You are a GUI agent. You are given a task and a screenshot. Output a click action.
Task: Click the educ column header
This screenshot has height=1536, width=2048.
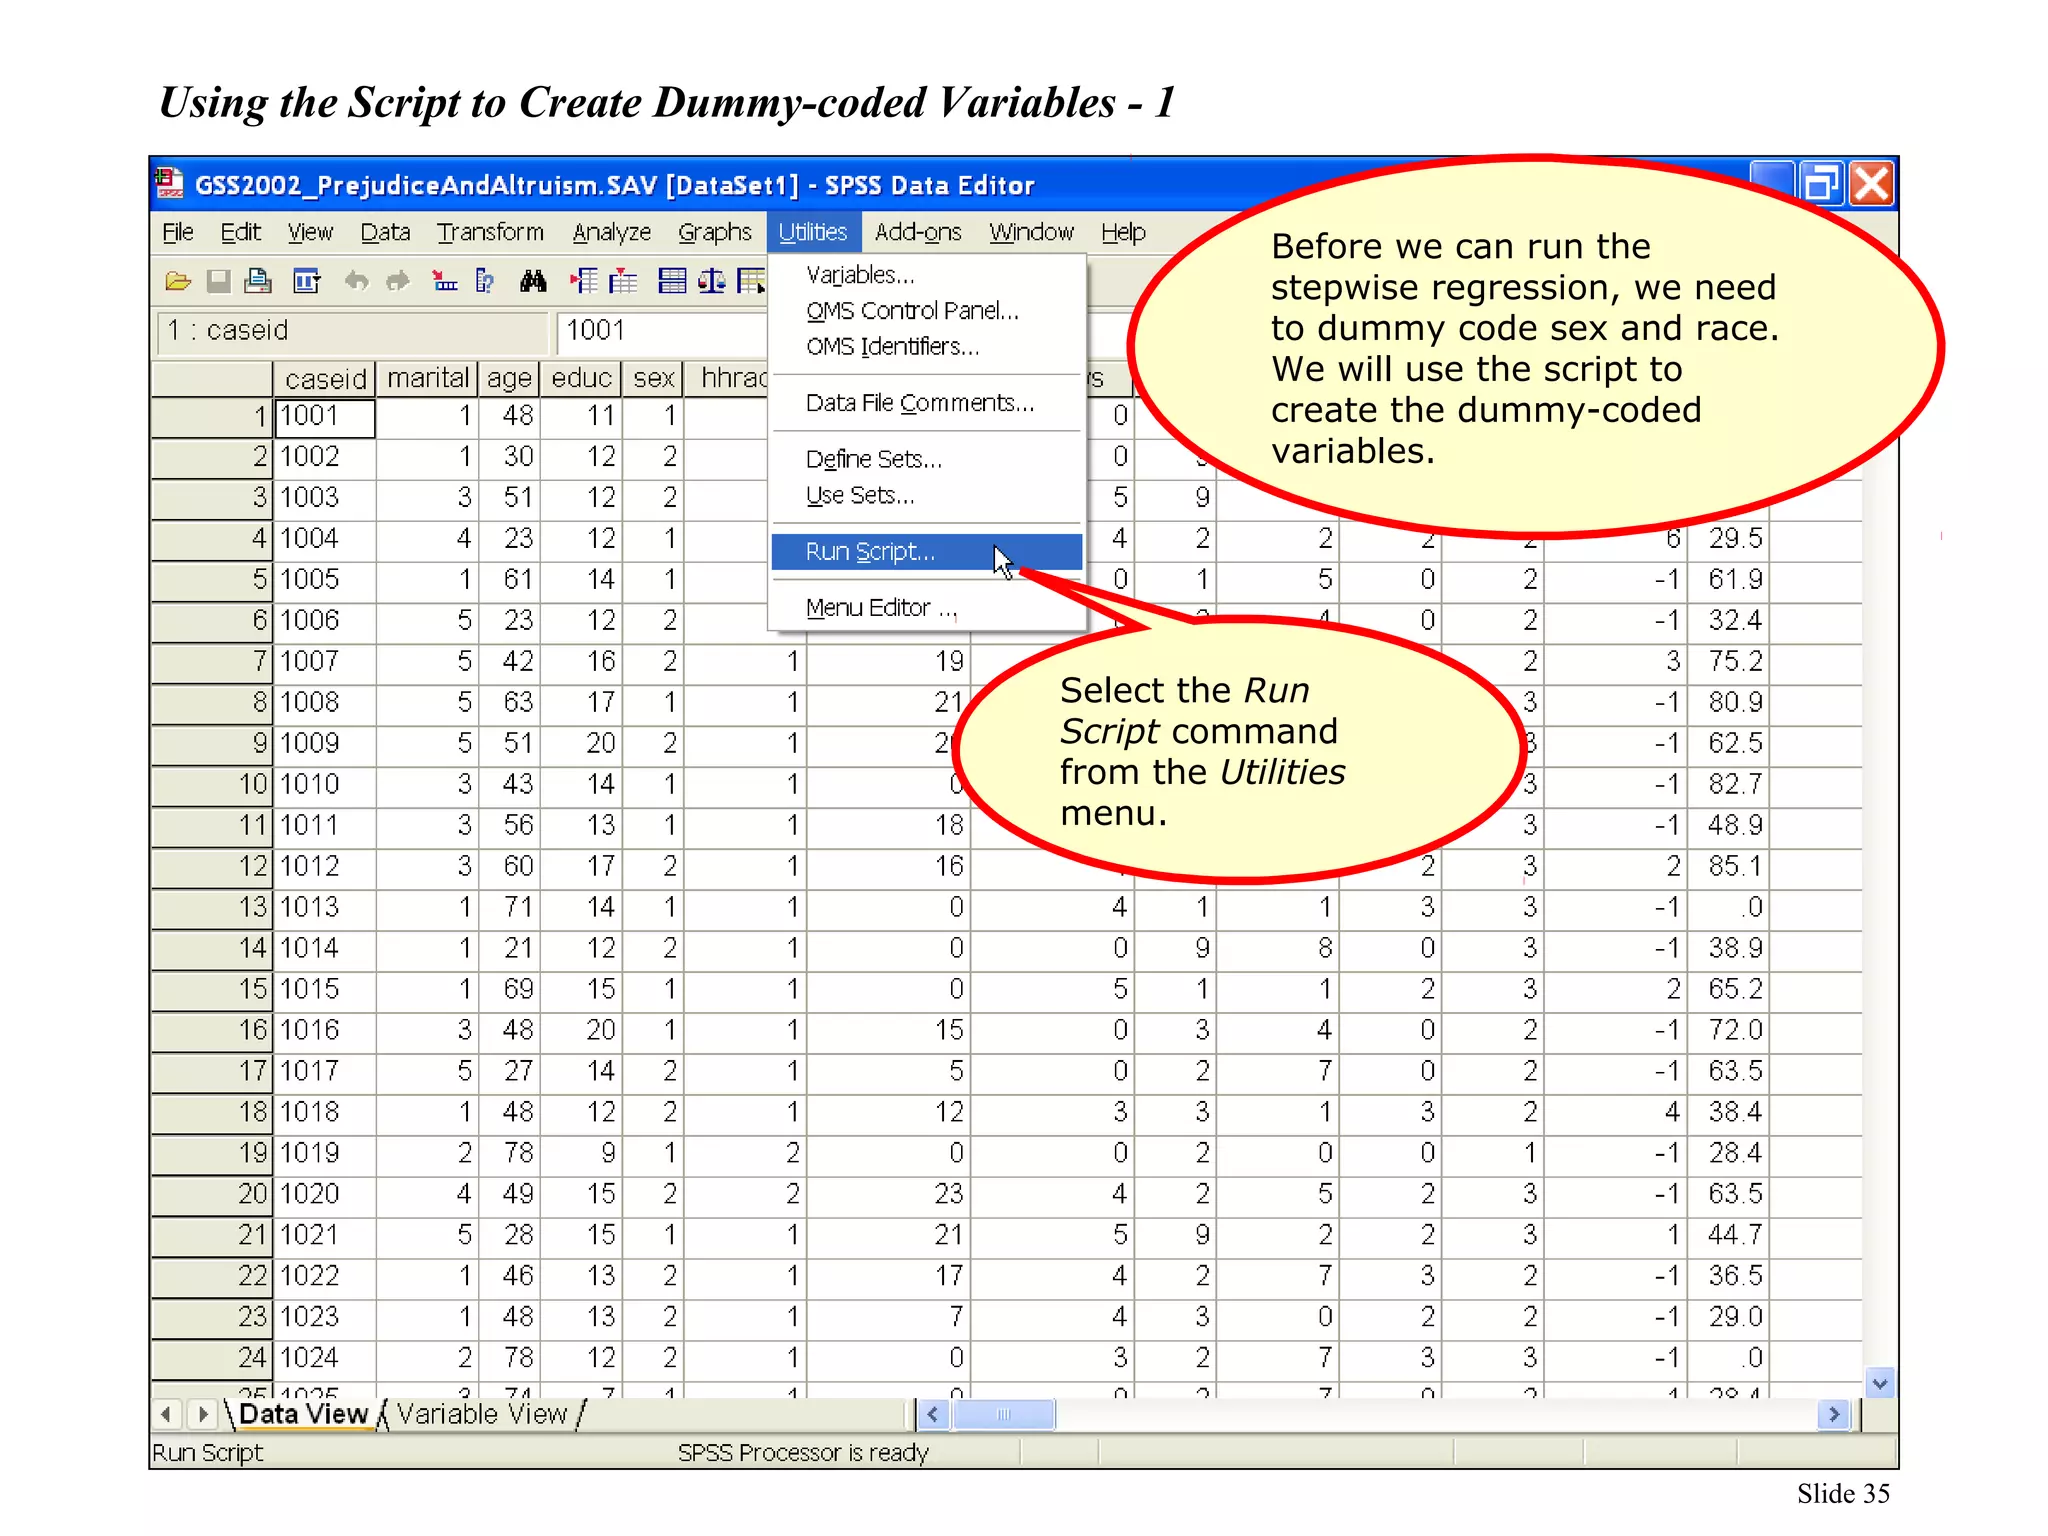pyautogui.click(x=581, y=378)
